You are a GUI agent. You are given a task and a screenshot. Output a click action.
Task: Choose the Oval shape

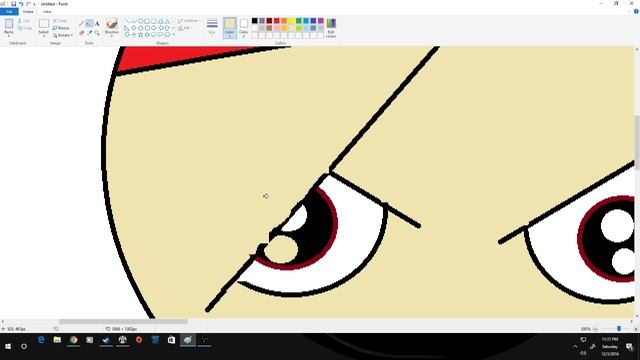(141, 21)
